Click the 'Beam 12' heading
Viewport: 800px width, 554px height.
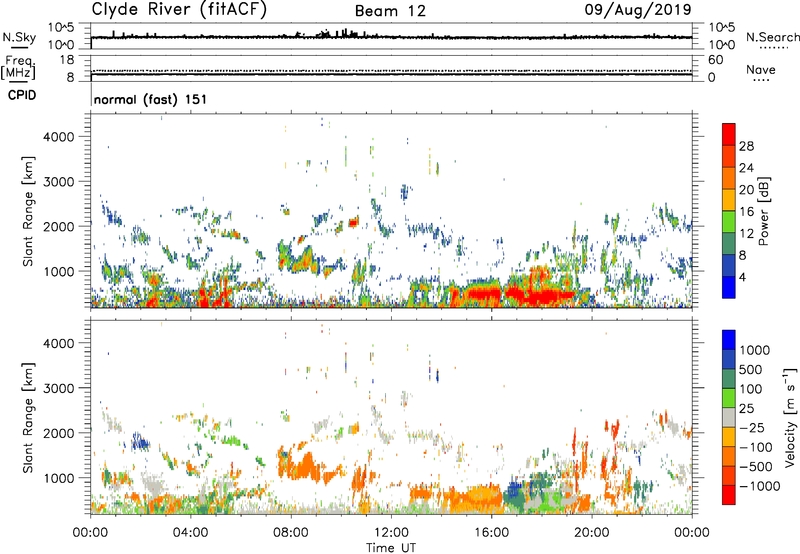click(x=390, y=11)
